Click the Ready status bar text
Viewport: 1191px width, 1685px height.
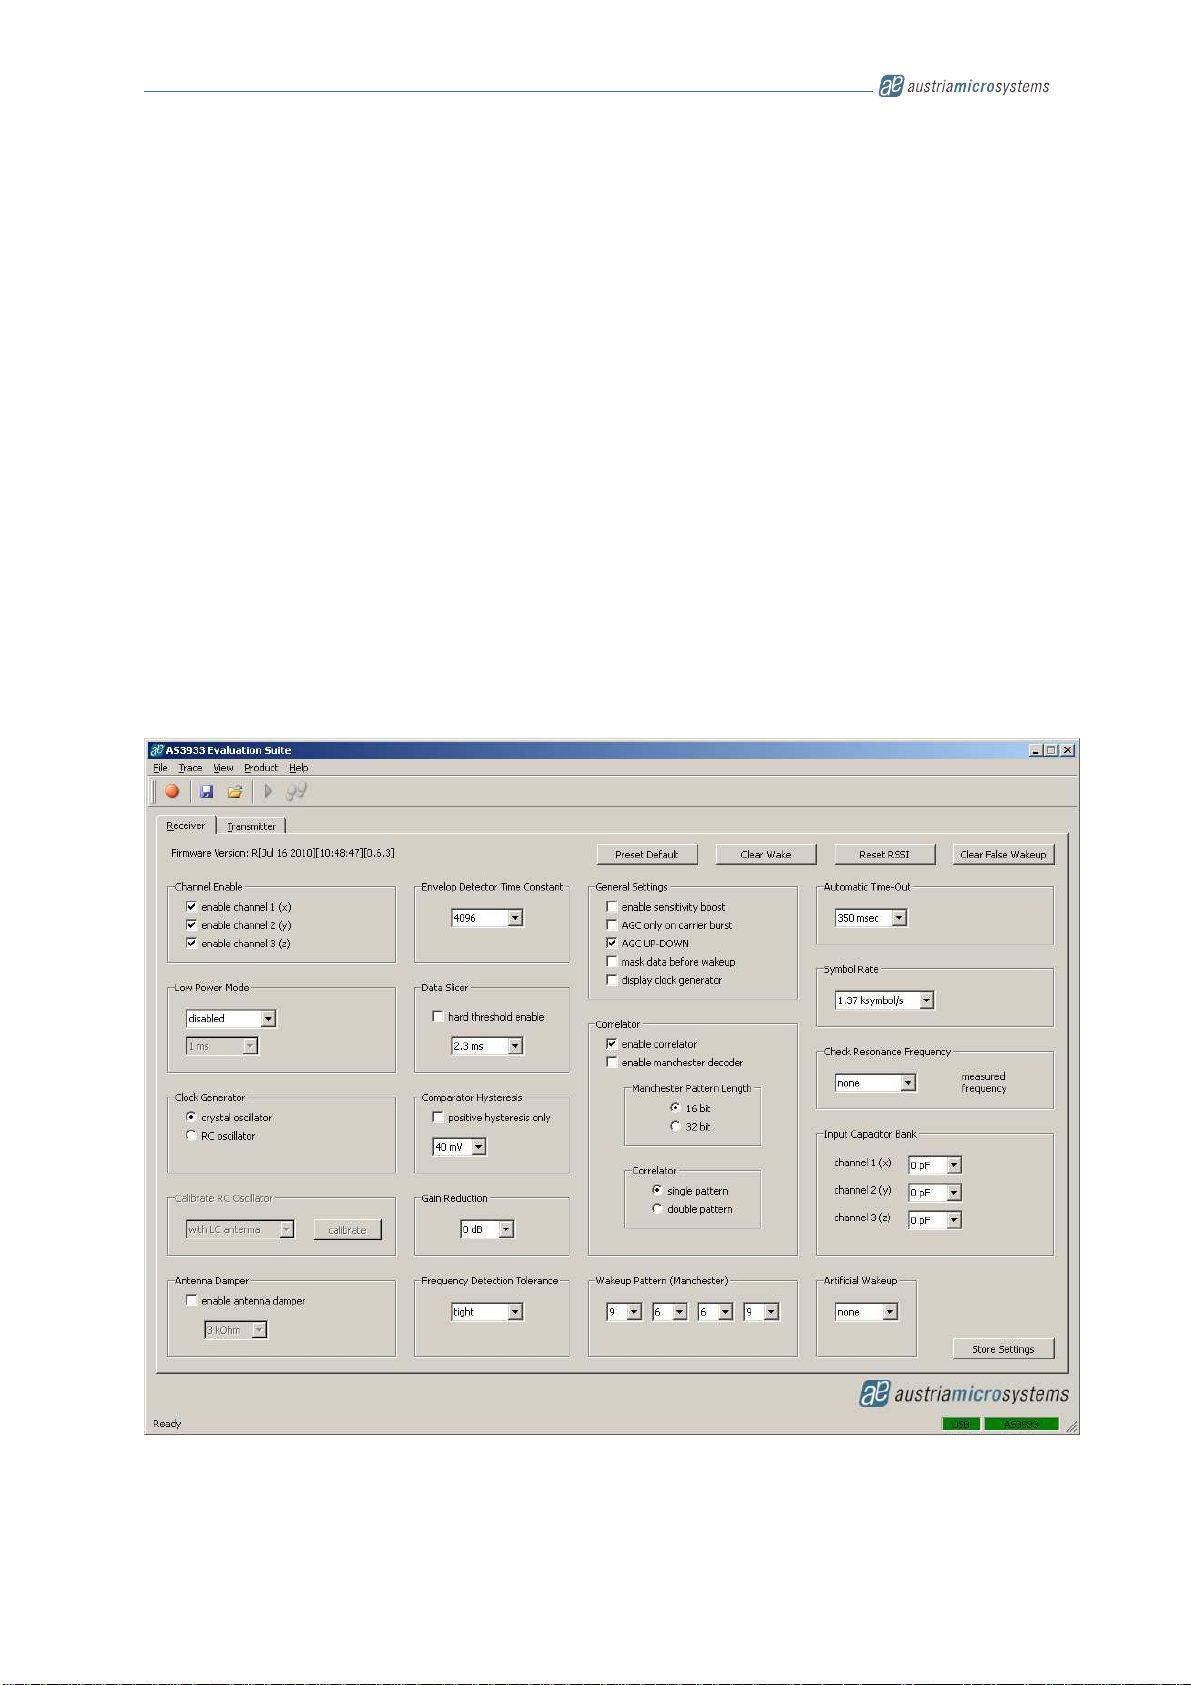point(167,1424)
